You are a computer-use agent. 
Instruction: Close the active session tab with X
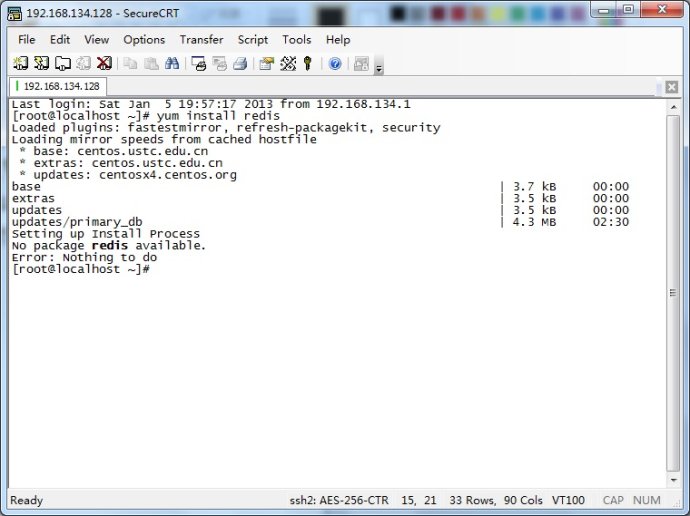click(672, 87)
